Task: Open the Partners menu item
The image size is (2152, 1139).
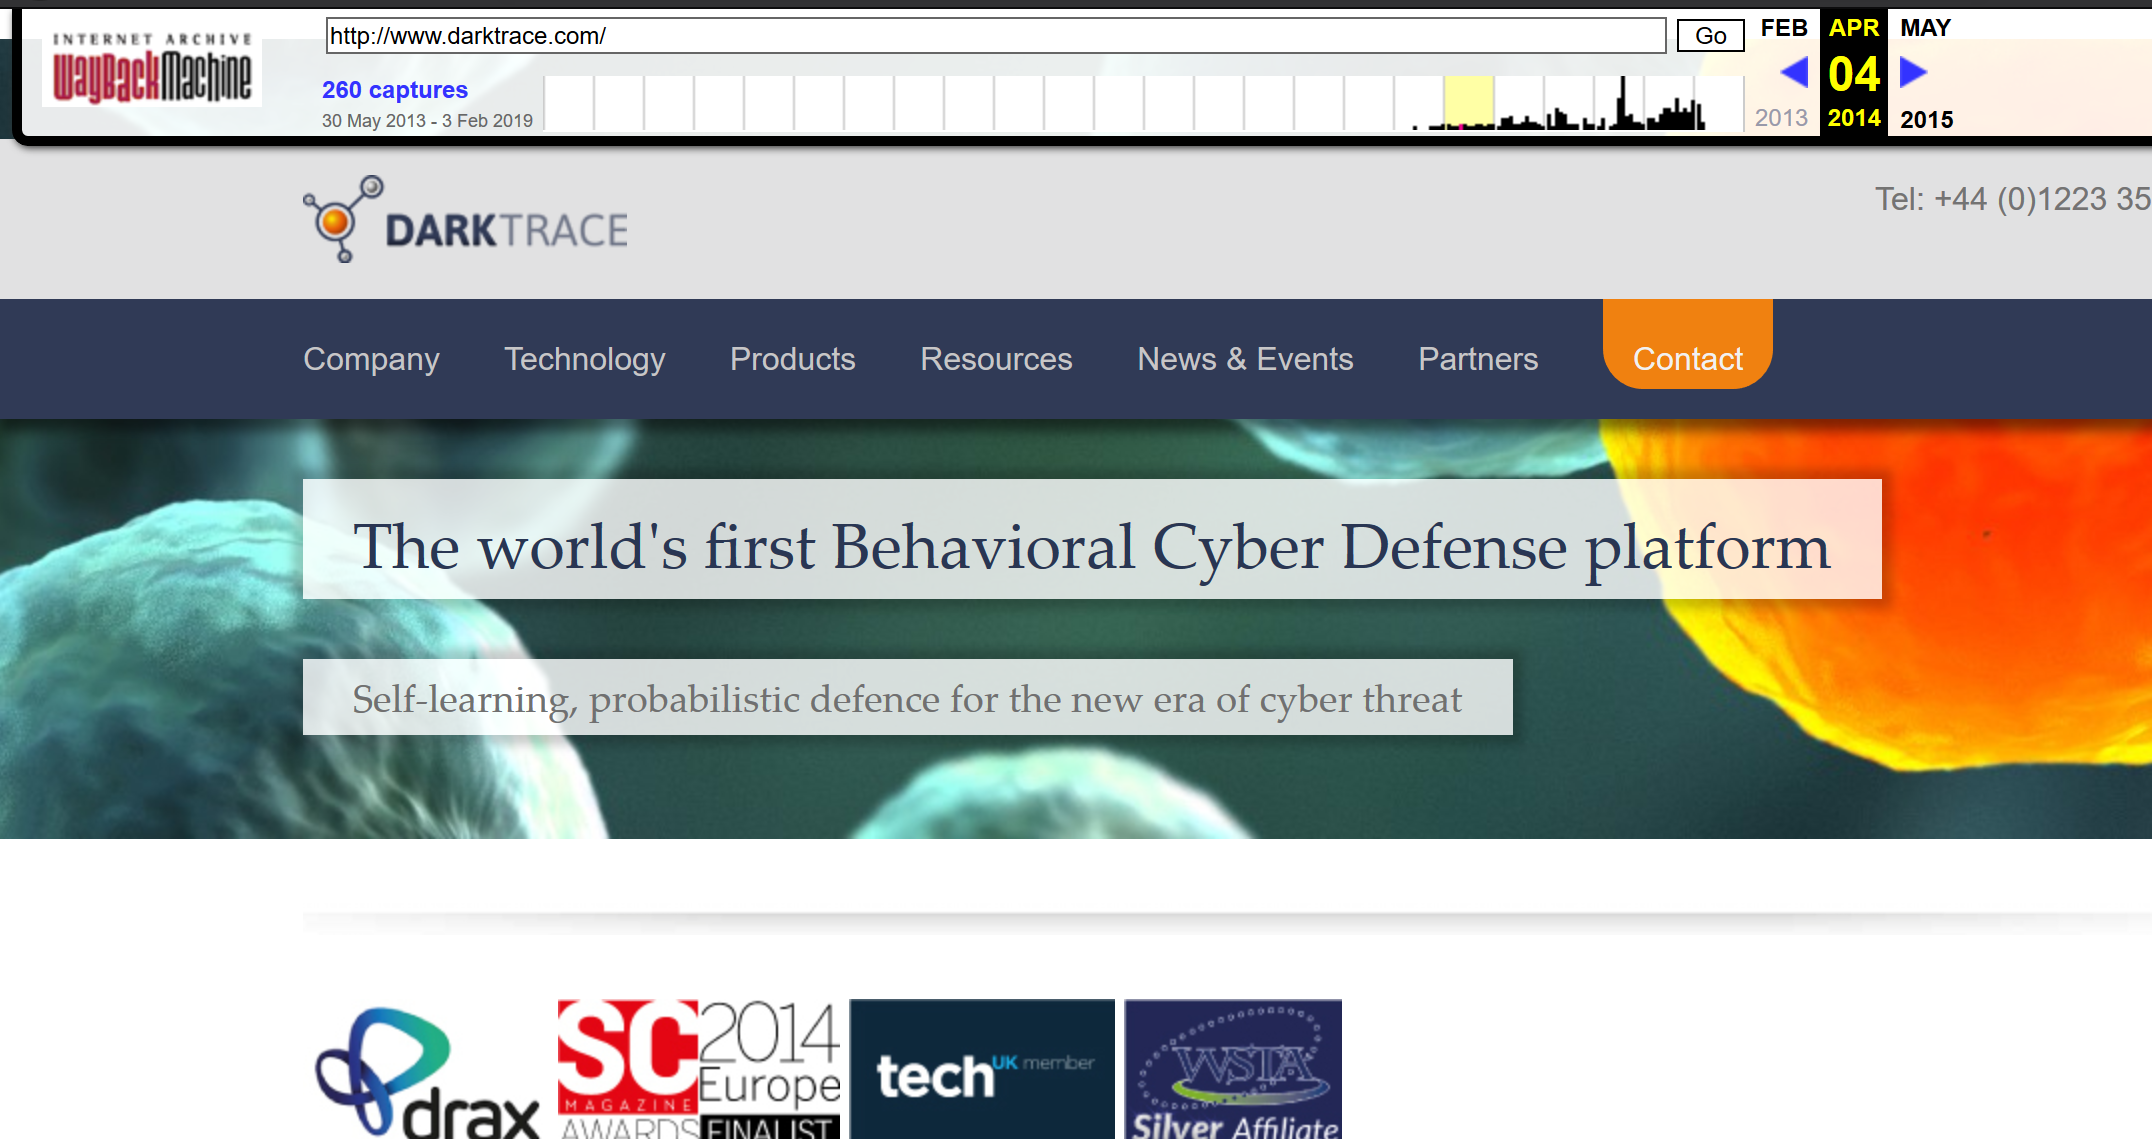Action: [x=1477, y=359]
